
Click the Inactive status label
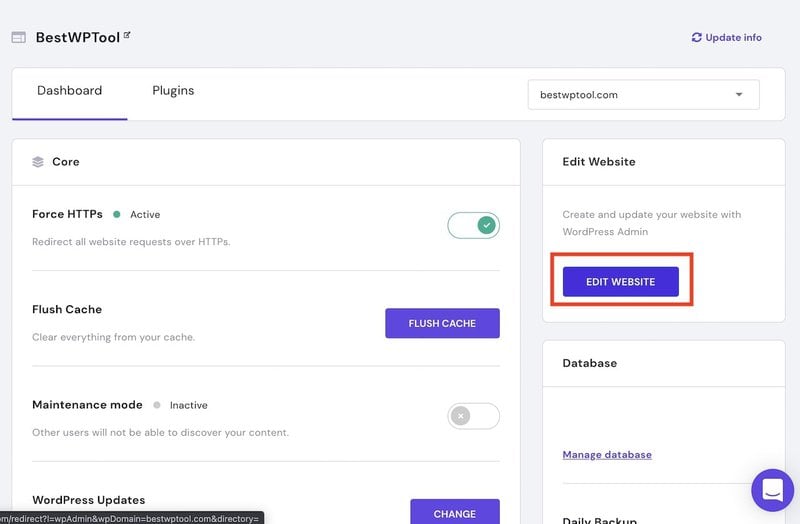189,405
